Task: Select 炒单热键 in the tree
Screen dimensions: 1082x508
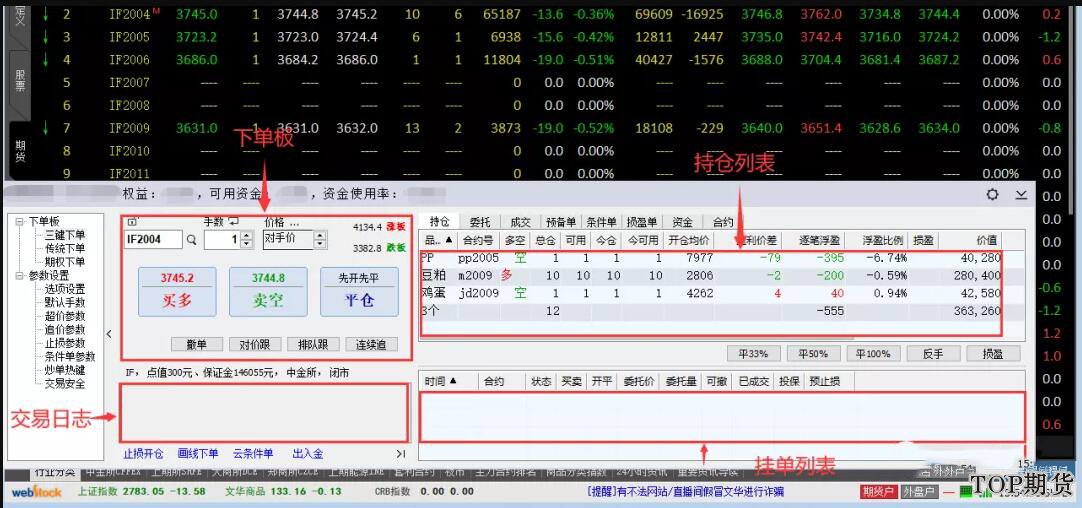Action: [x=66, y=370]
